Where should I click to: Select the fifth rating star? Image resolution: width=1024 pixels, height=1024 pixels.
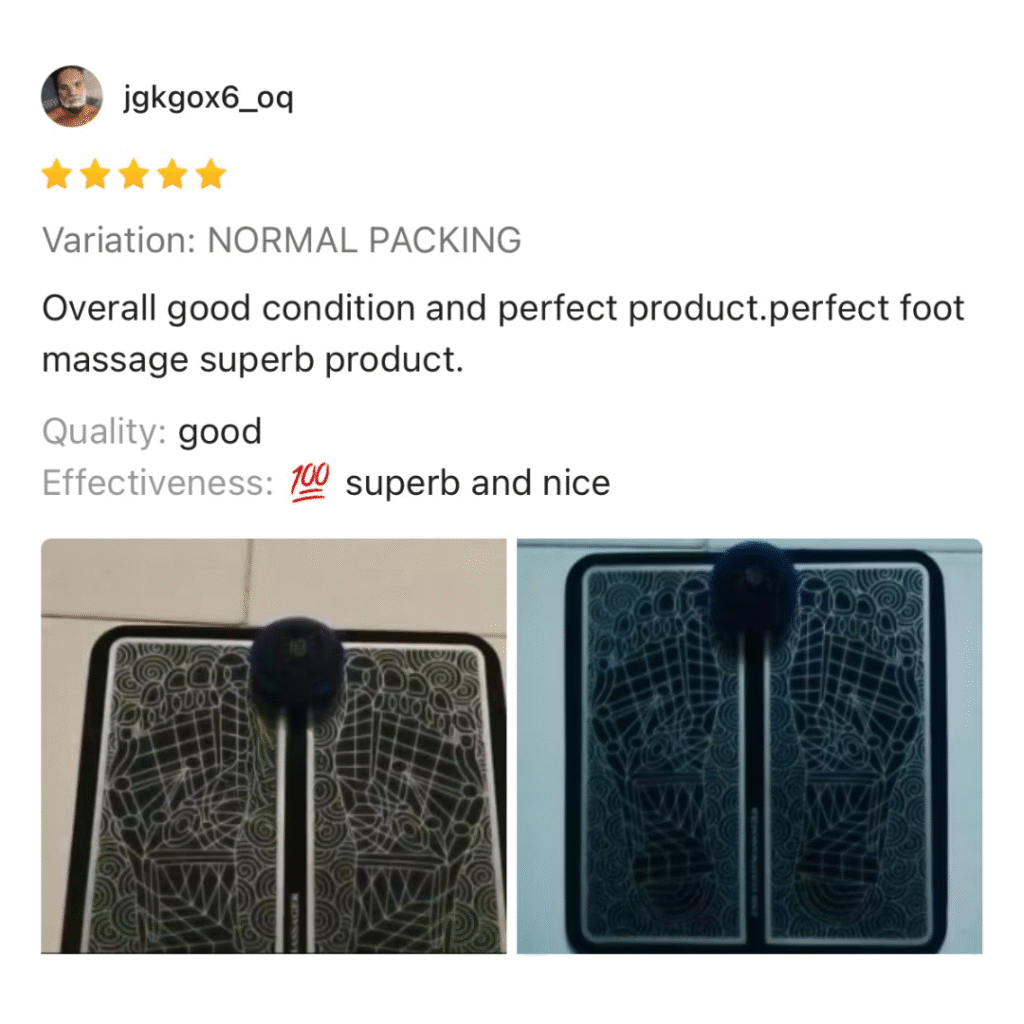(x=211, y=174)
